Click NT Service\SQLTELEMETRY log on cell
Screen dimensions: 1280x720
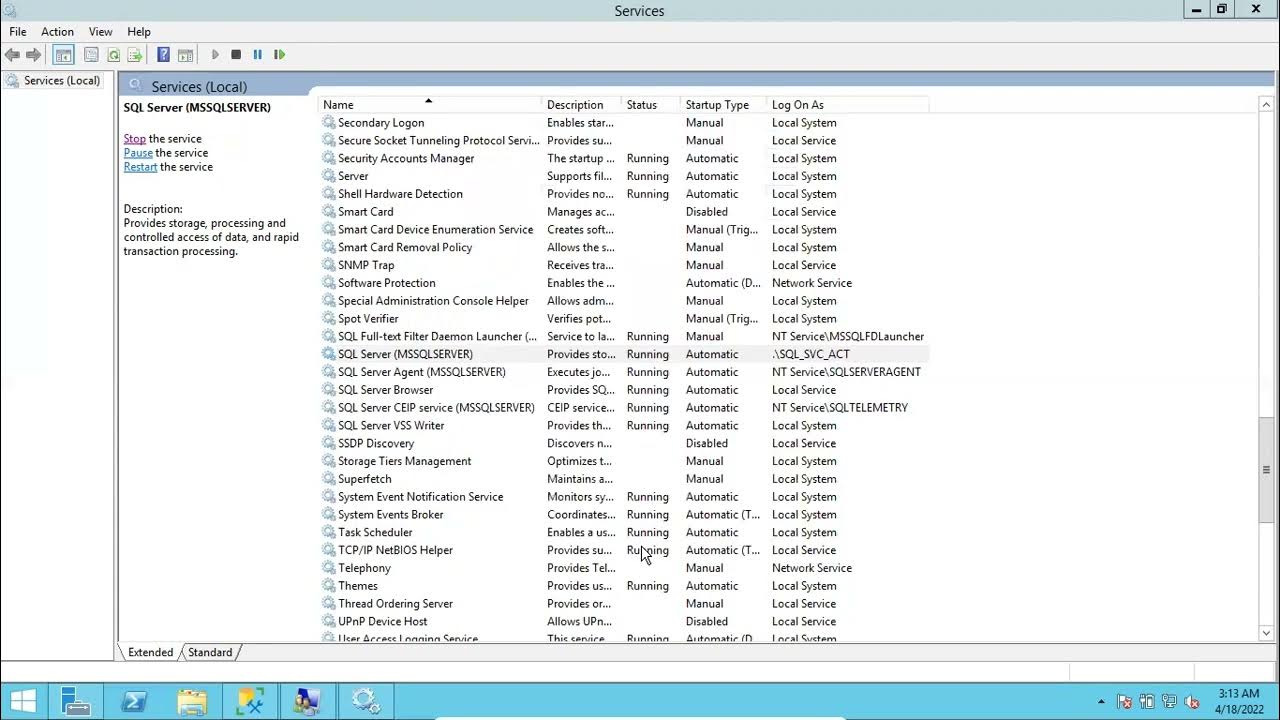tap(840, 408)
